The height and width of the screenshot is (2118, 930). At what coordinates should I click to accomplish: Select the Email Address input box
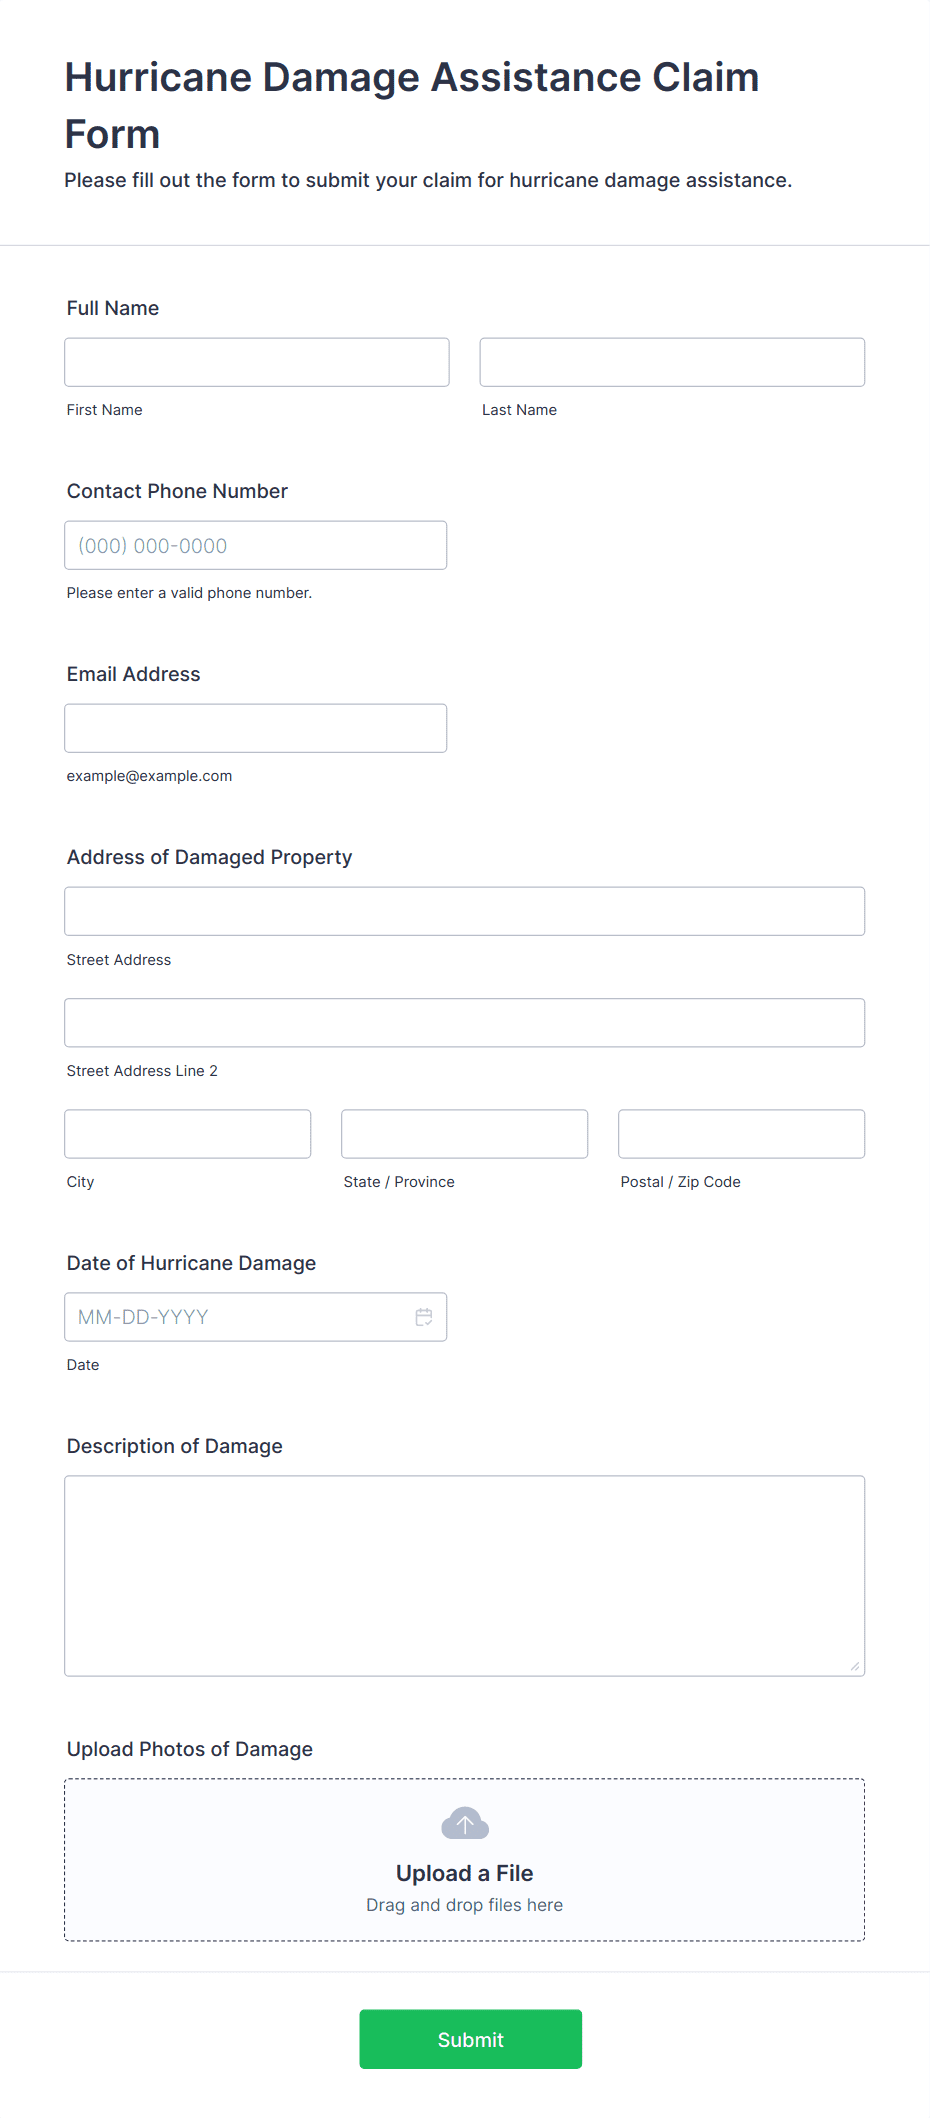(256, 728)
